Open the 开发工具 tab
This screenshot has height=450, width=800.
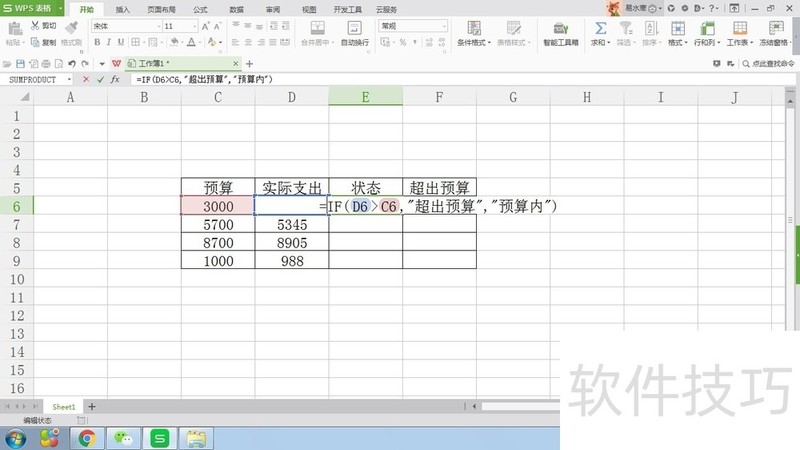[348, 10]
